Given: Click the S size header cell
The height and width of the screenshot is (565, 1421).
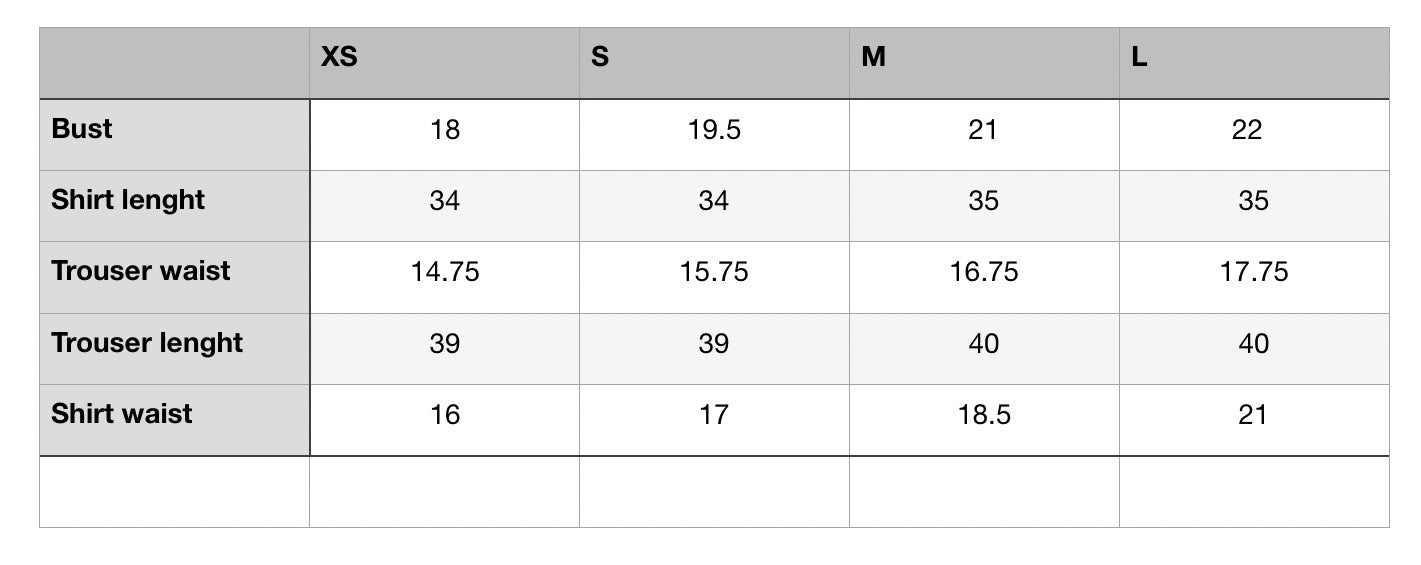Looking at the screenshot, I should click(714, 63).
